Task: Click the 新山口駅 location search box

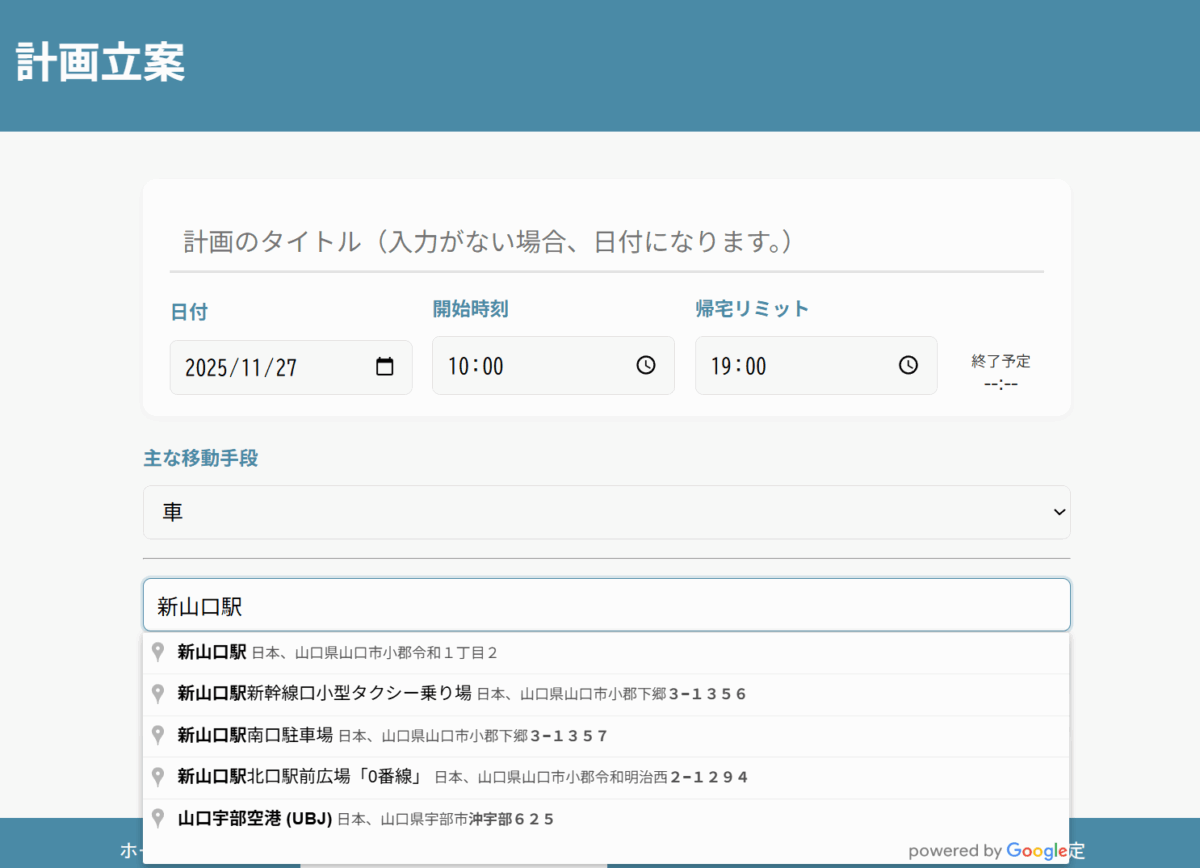Action: (x=606, y=605)
